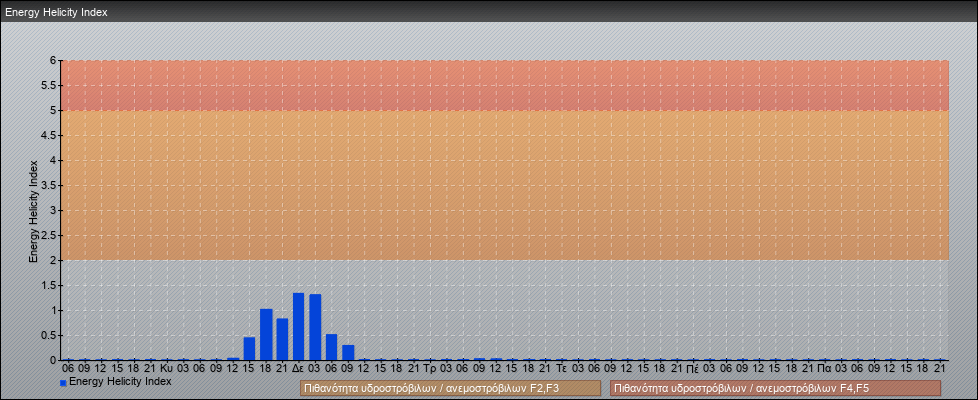The width and height of the screenshot is (978, 400).
Task: Click the blue Energy Helicity Index legend square
Action: tap(63, 383)
